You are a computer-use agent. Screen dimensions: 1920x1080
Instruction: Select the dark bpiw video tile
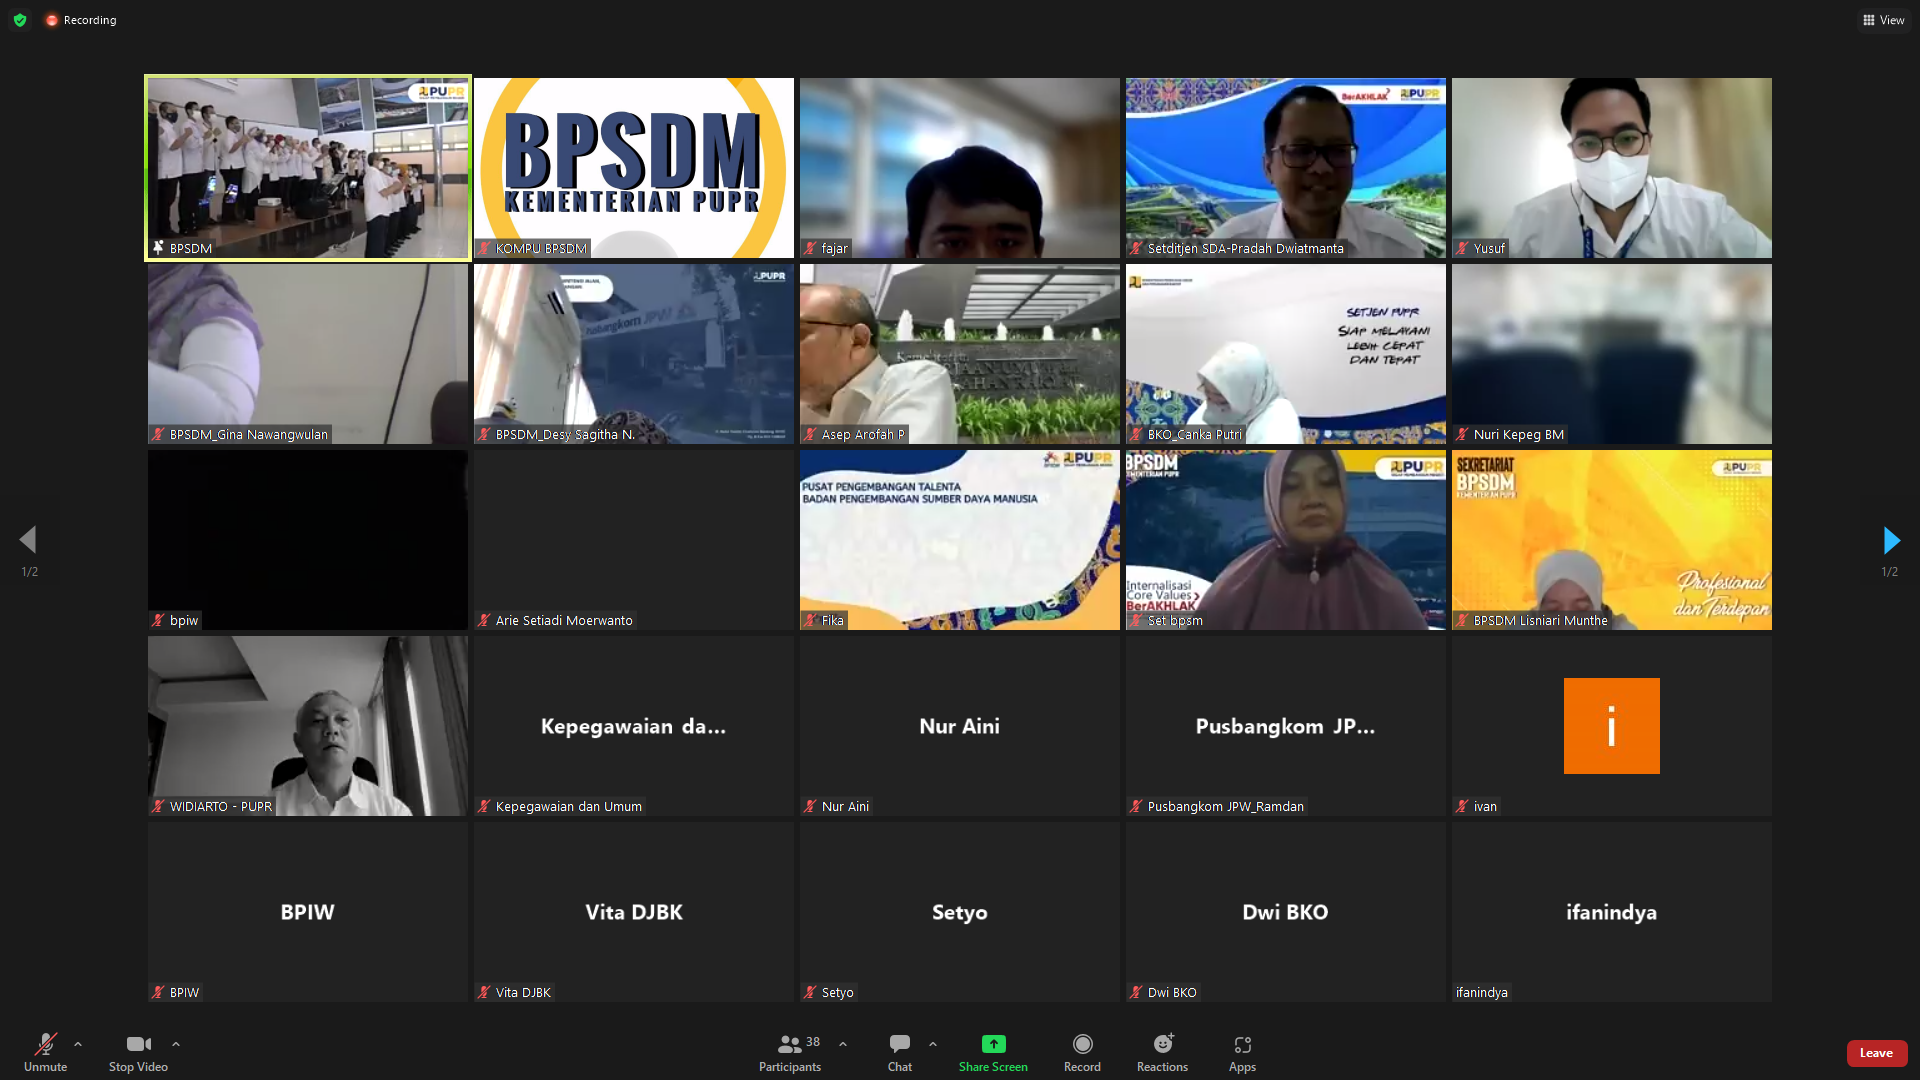coord(308,540)
